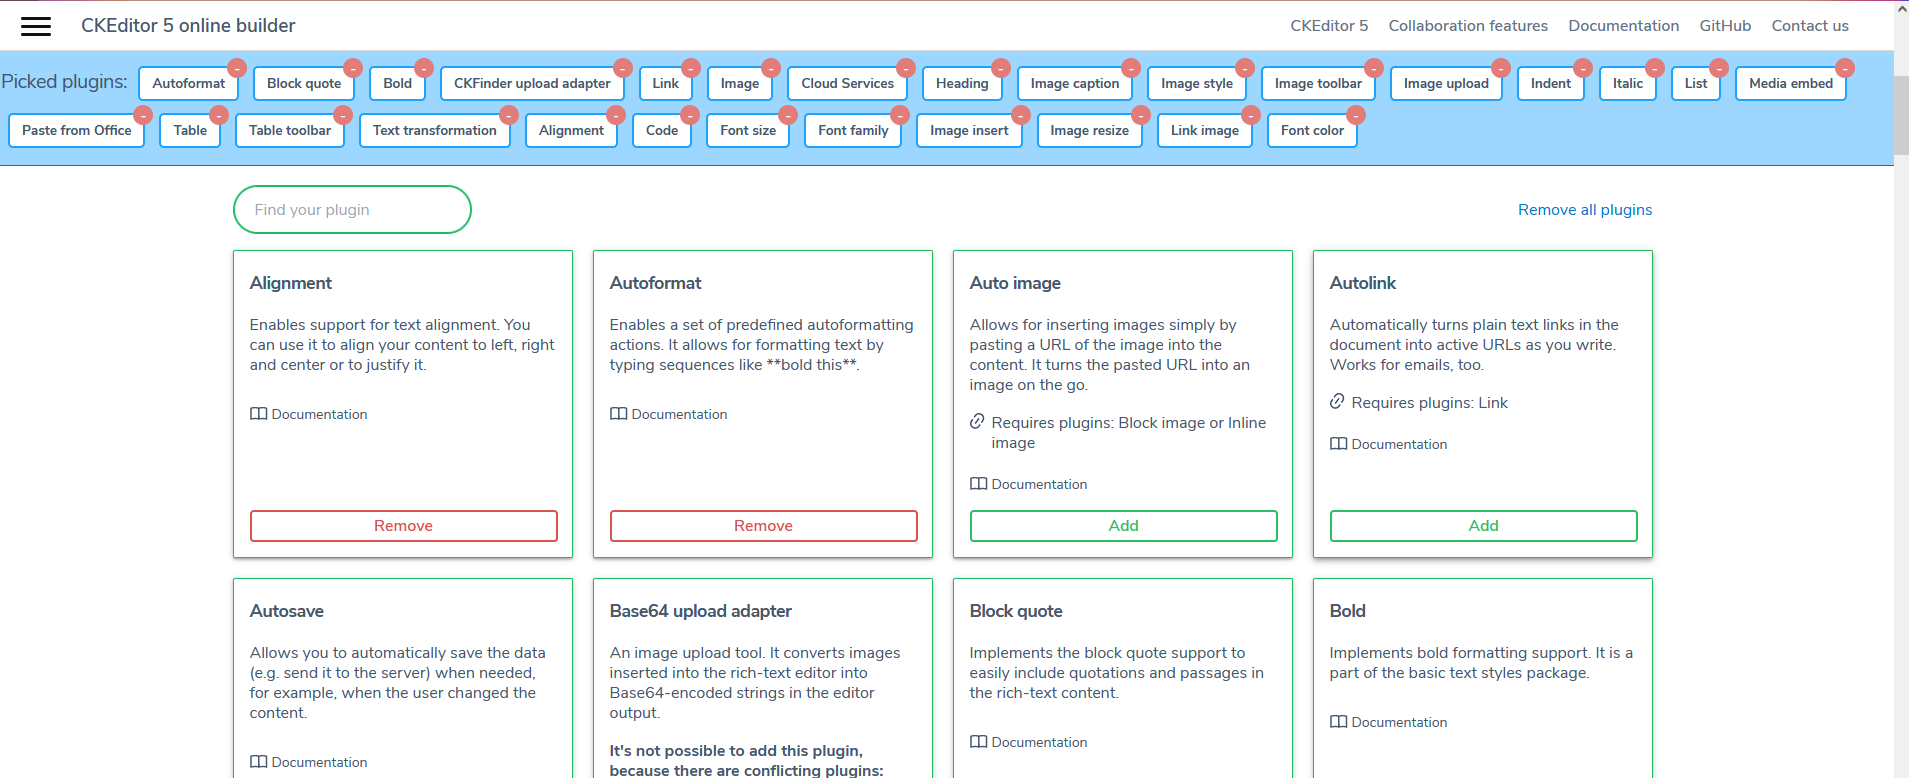Remove Table toolbar with minus badge
The width and height of the screenshot is (1909, 778).
click(x=343, y=115)
